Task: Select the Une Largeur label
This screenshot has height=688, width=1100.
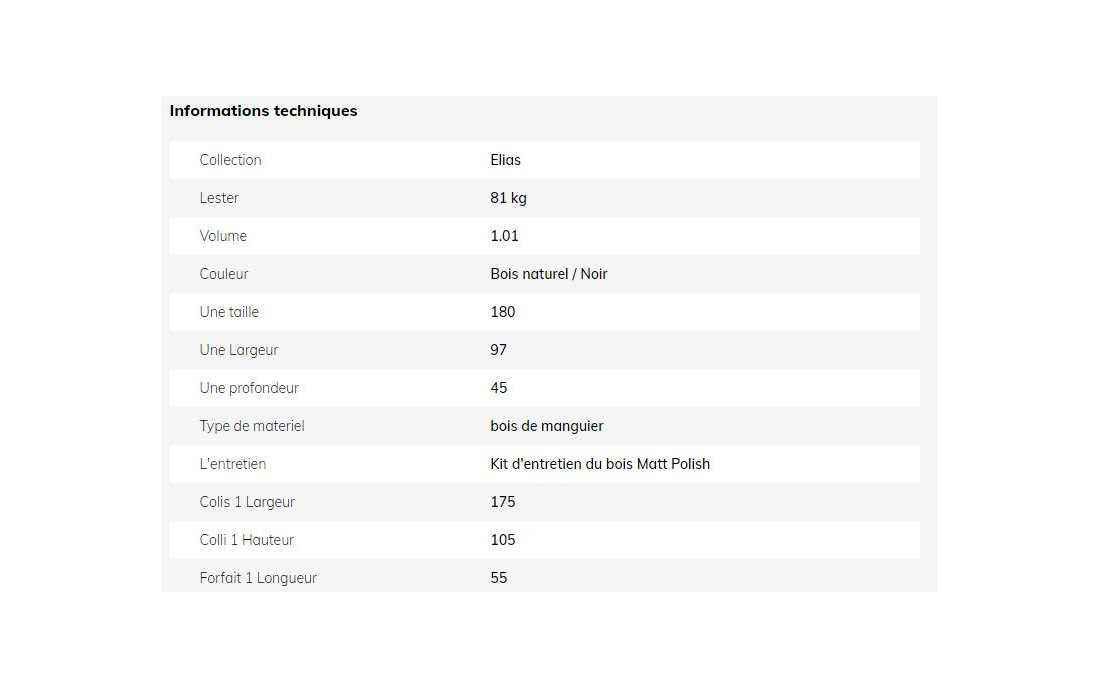Action: click(x=239, y=350)
